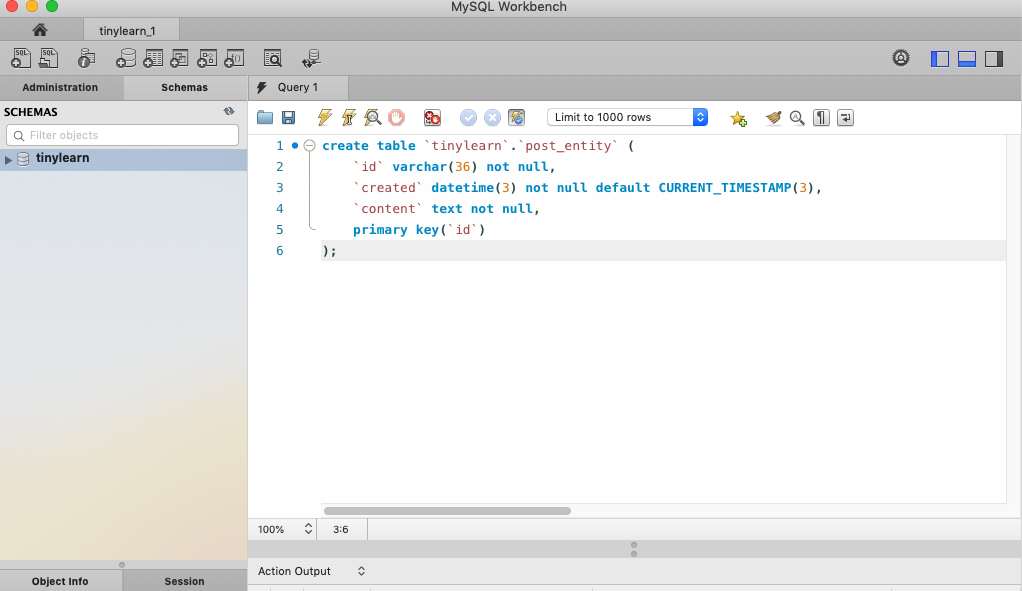Open a script file with folder icon

tap(265, 117)
